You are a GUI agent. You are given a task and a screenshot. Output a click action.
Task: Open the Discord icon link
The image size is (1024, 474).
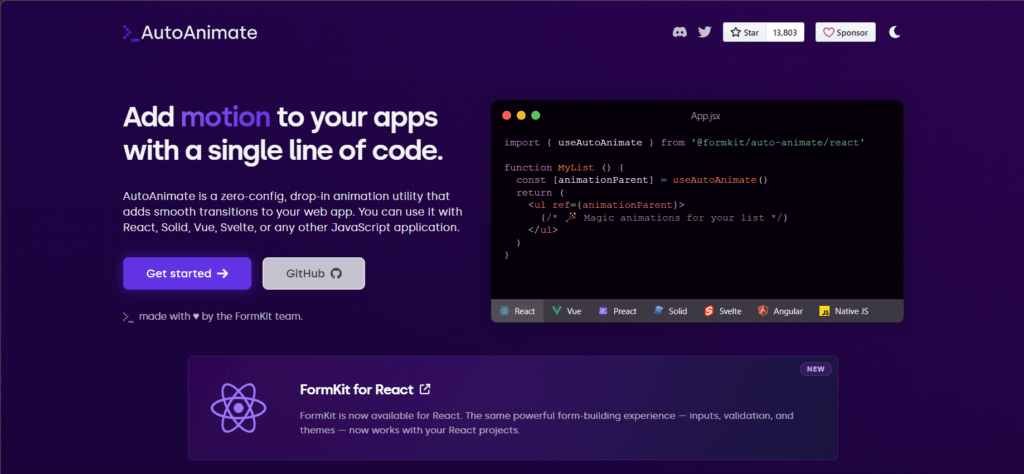(680, 32)
